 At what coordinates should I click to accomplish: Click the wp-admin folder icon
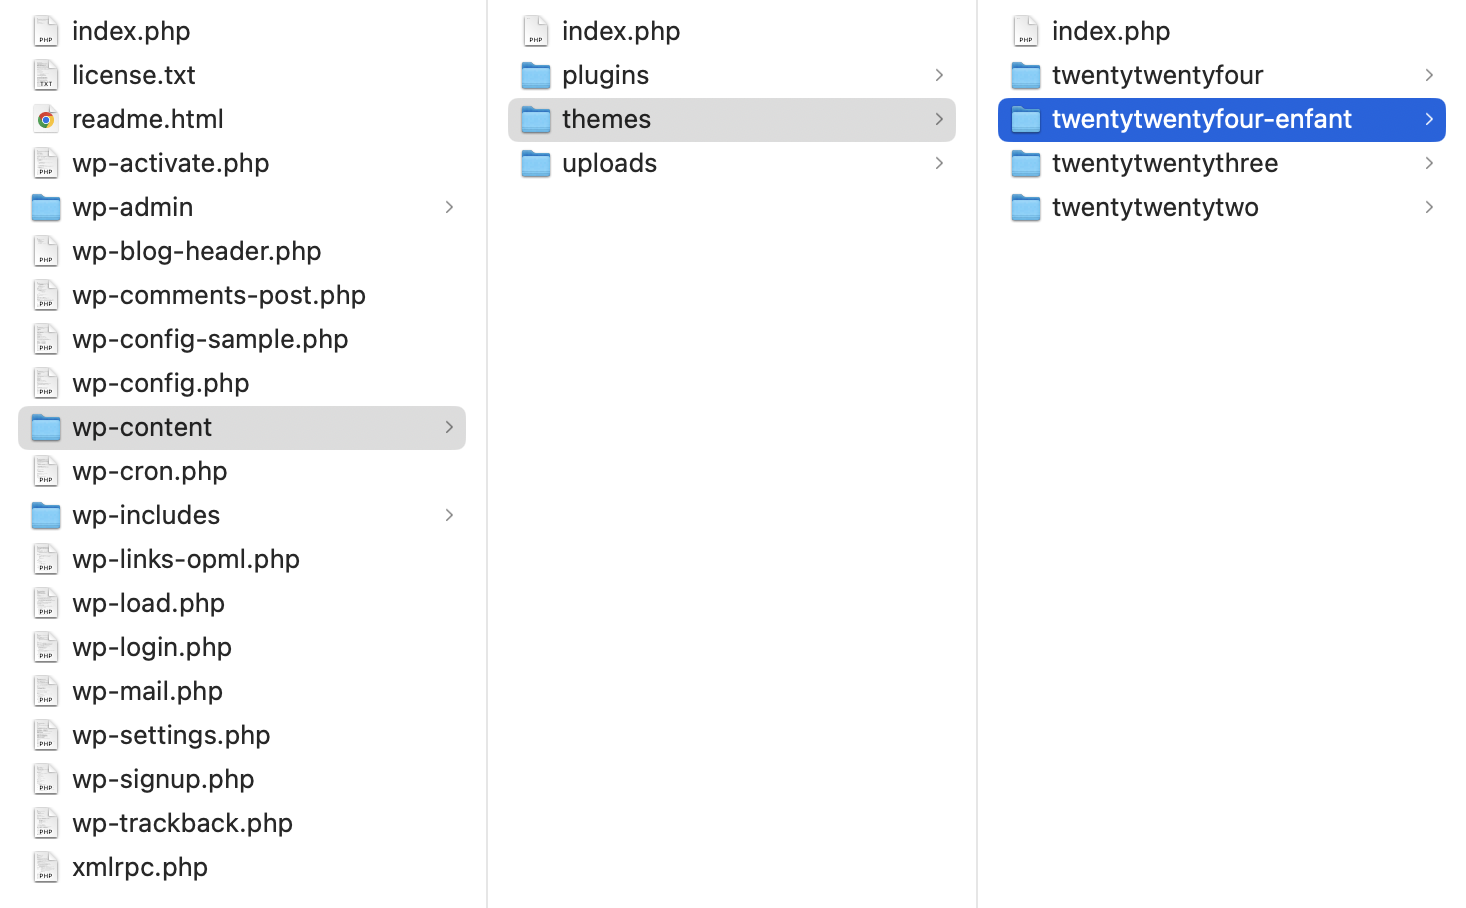[46, 207]
